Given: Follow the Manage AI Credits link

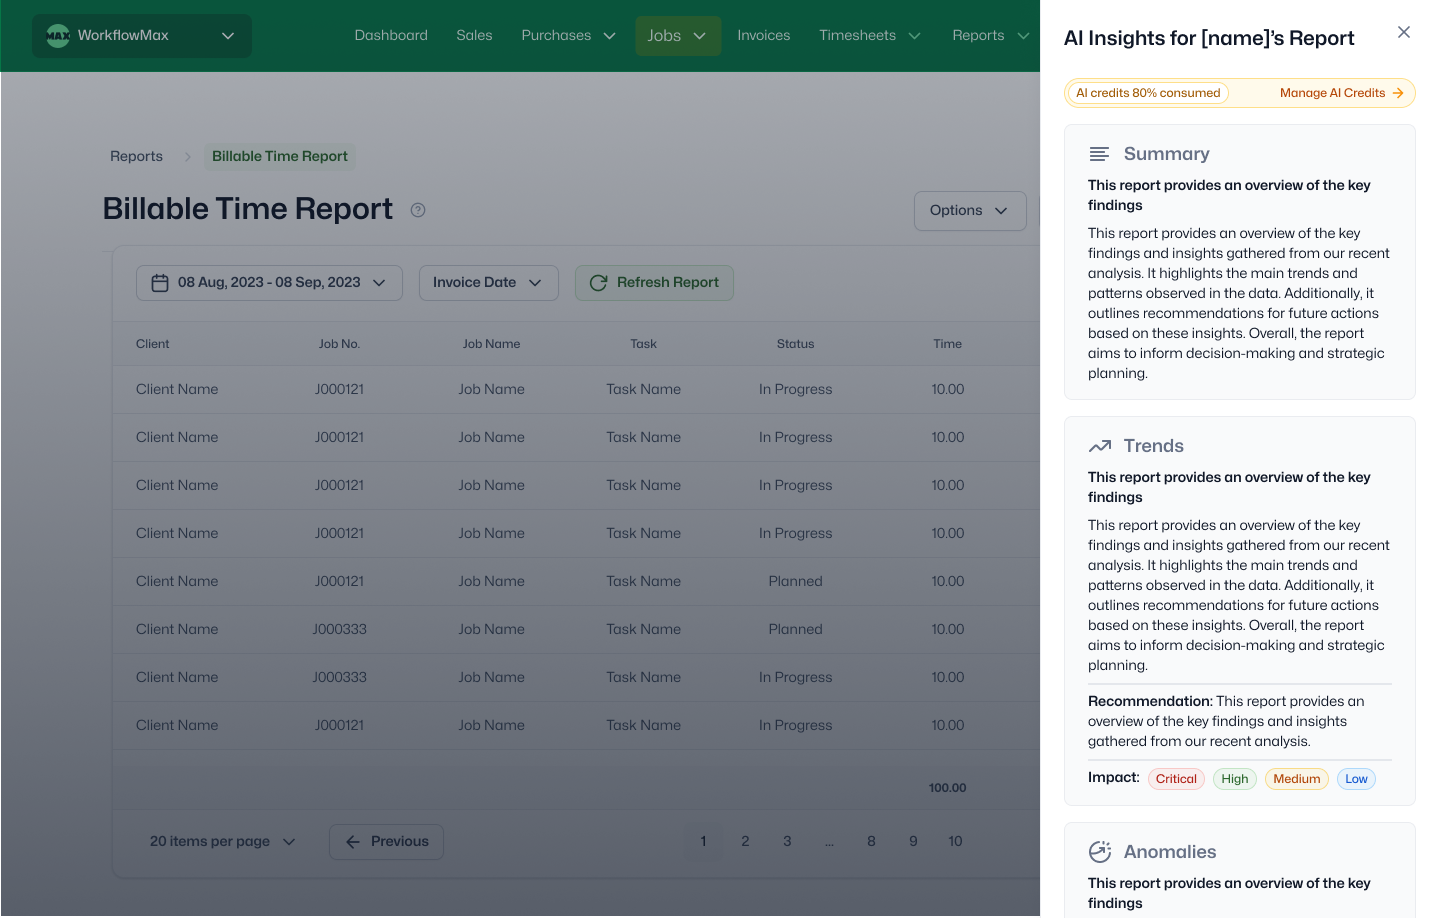Looking at the screenshot, I should click(1334, 92).
